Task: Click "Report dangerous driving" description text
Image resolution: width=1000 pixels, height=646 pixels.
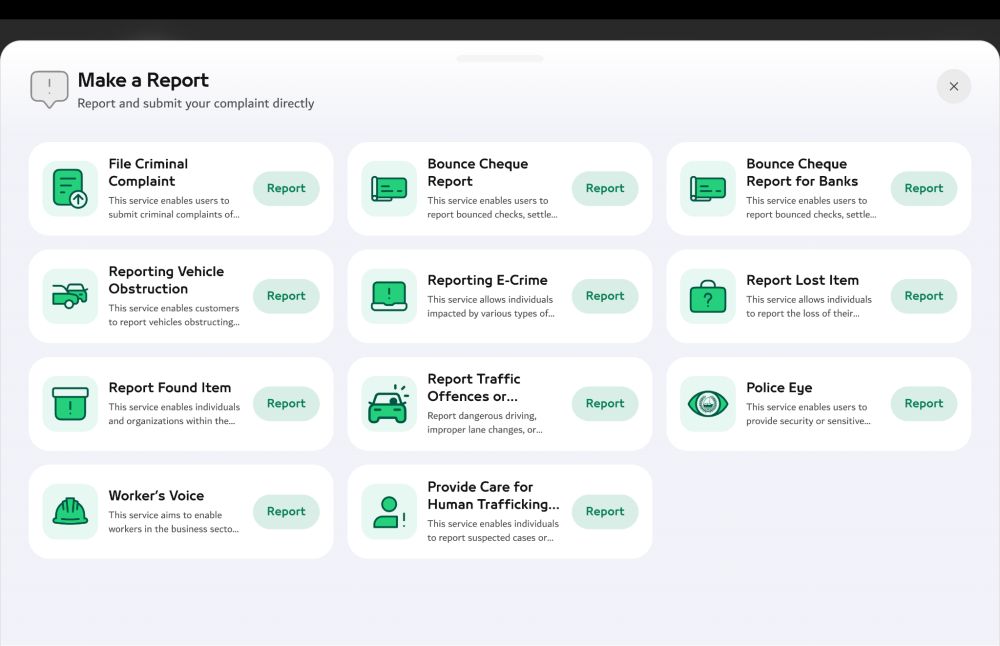Action: pyautogui.click(x=482, y=416)
